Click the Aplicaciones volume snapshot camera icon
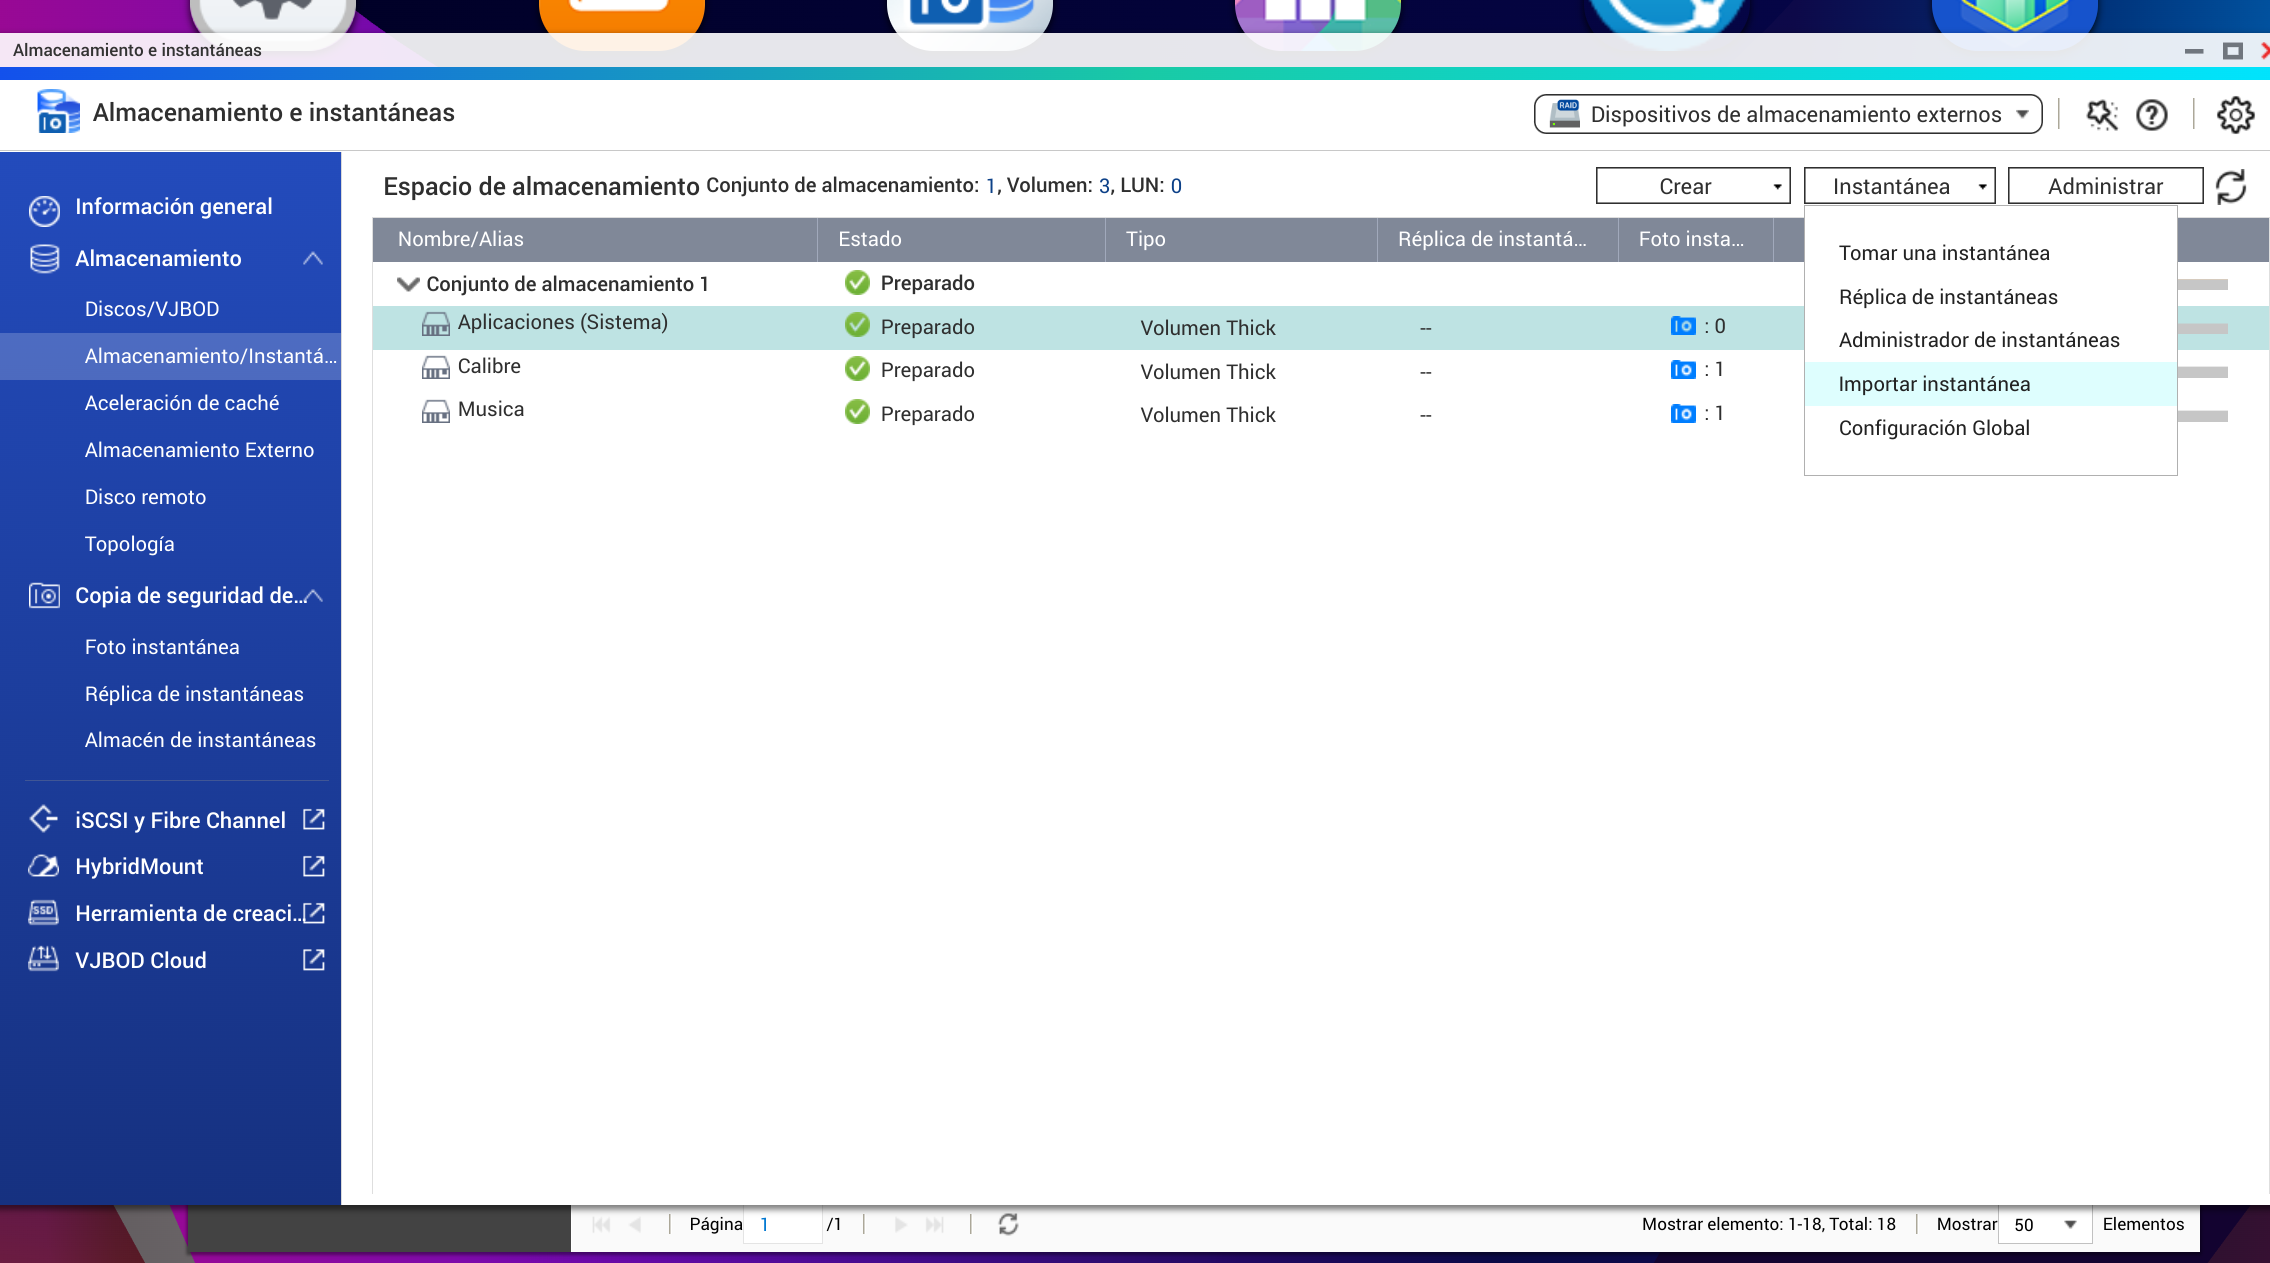 tap(1683, 326)
